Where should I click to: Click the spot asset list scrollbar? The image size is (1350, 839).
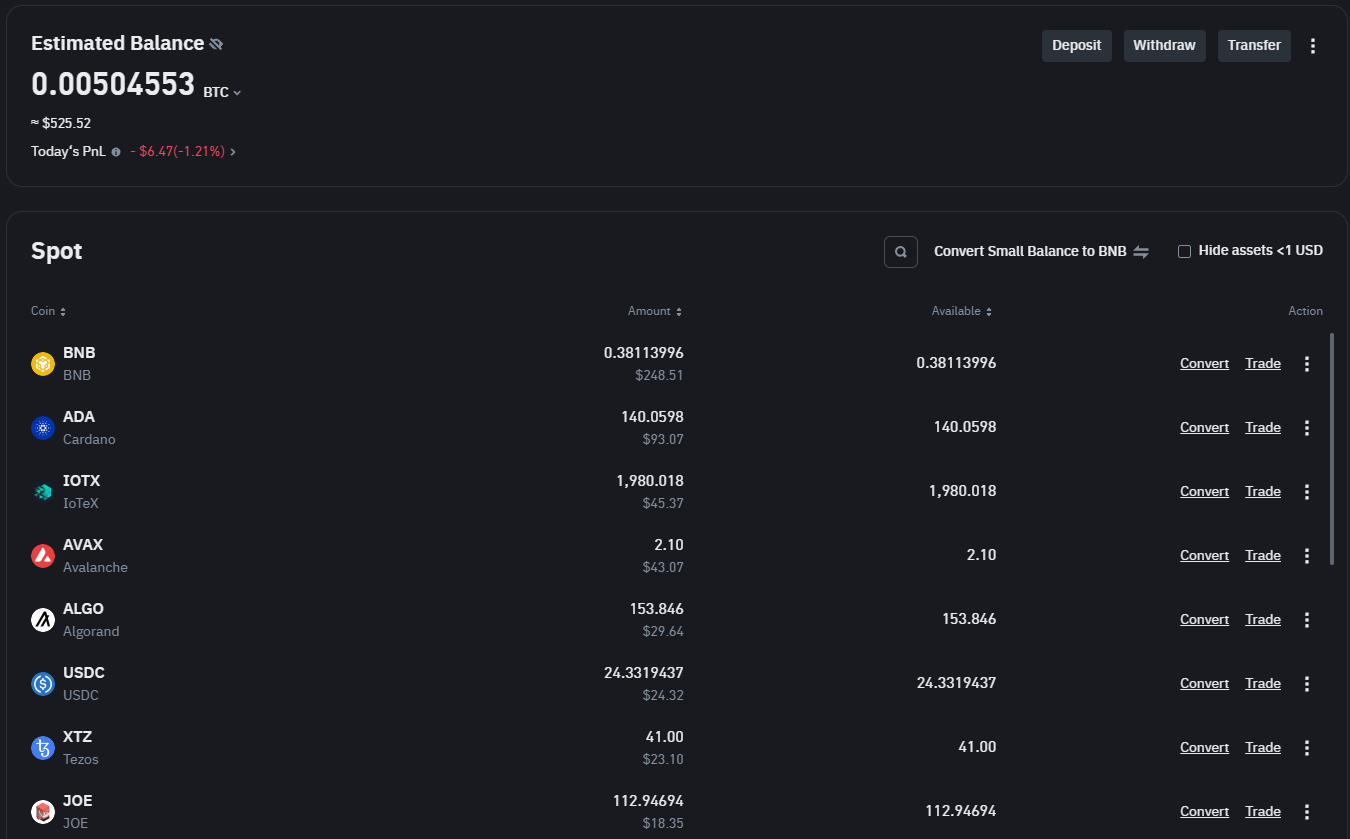tap(1332, 449)
